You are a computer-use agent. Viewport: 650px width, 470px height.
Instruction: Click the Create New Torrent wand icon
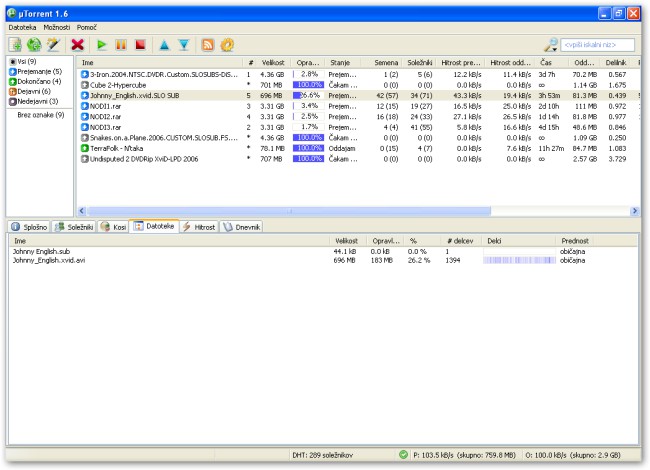click(53, 44)
